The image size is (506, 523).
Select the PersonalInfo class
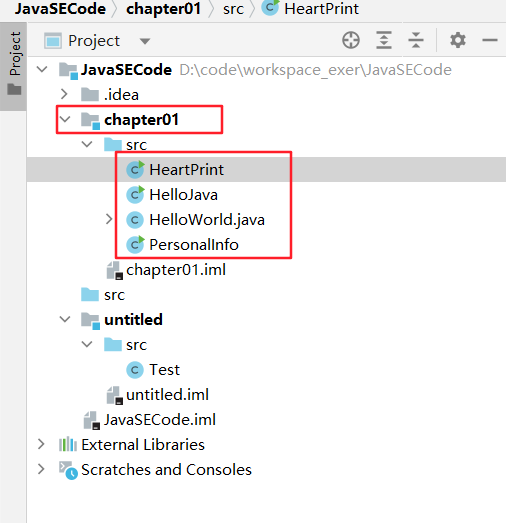point(182,244)
